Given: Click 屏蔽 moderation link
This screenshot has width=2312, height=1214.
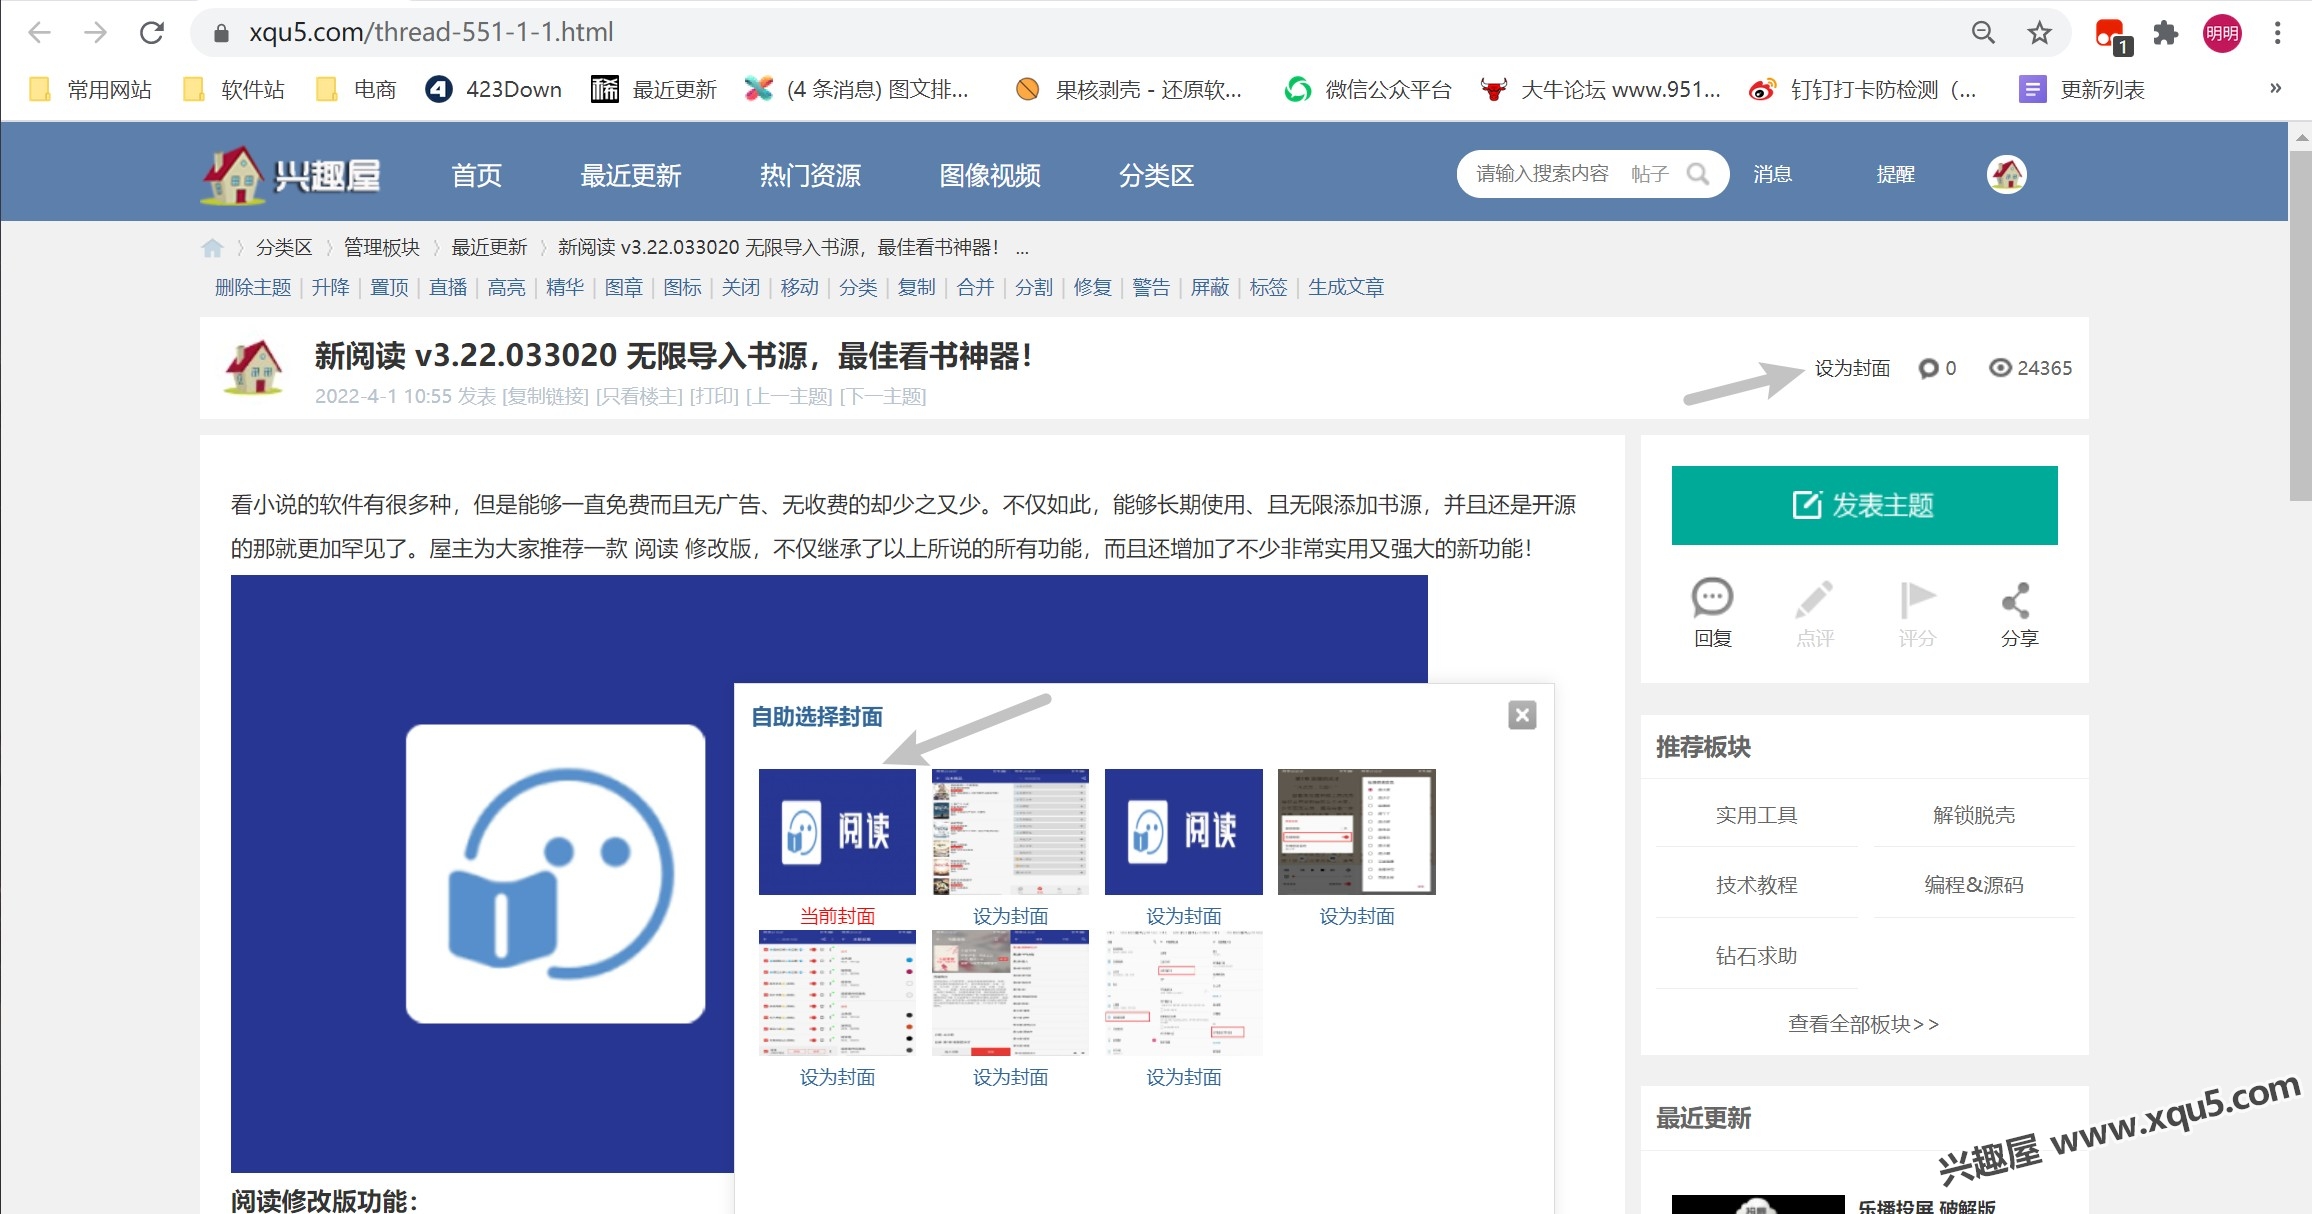Looking at the screenshot, I should [1209, 288].
